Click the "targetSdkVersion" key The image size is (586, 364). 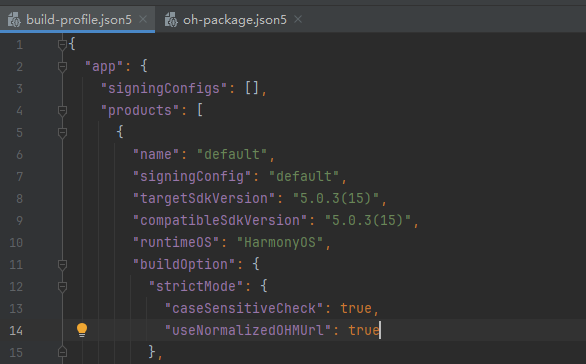coord(204,198)
